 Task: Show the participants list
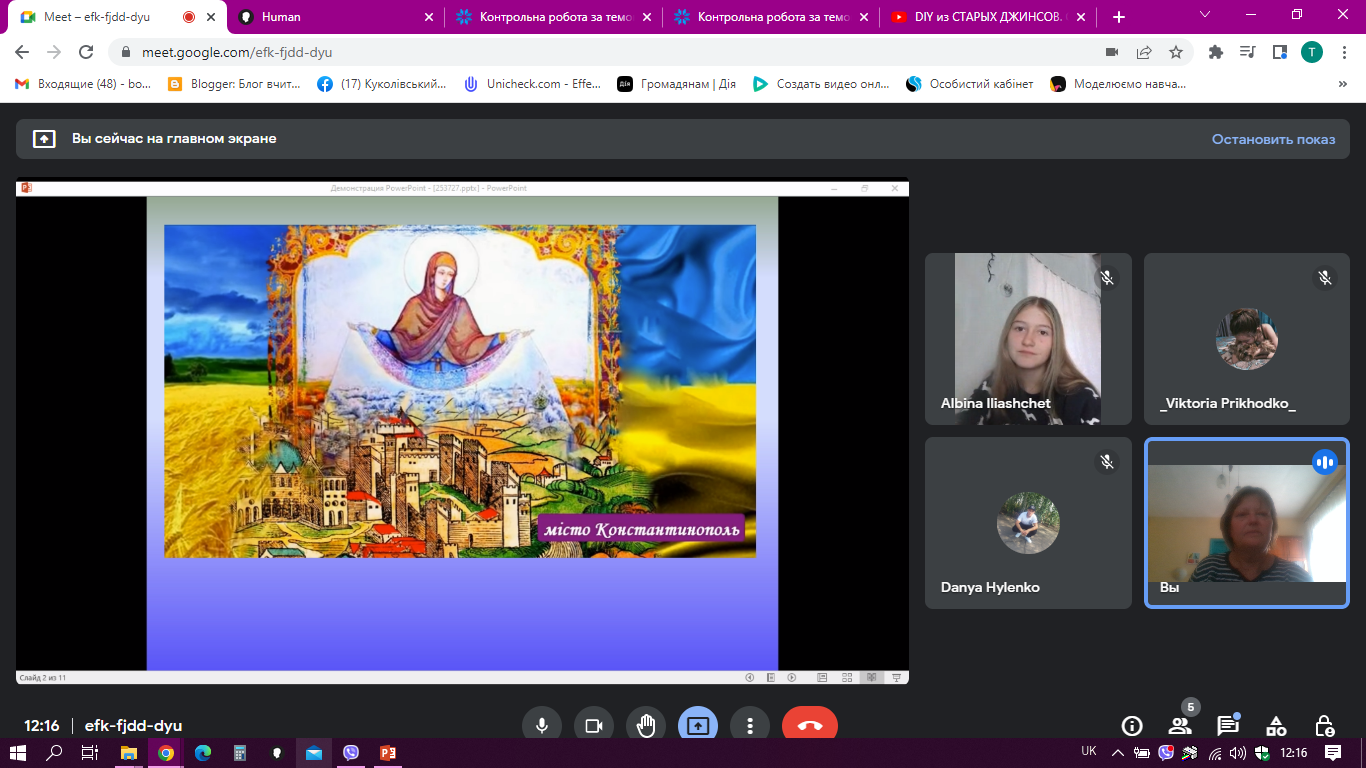(1180, 726)
